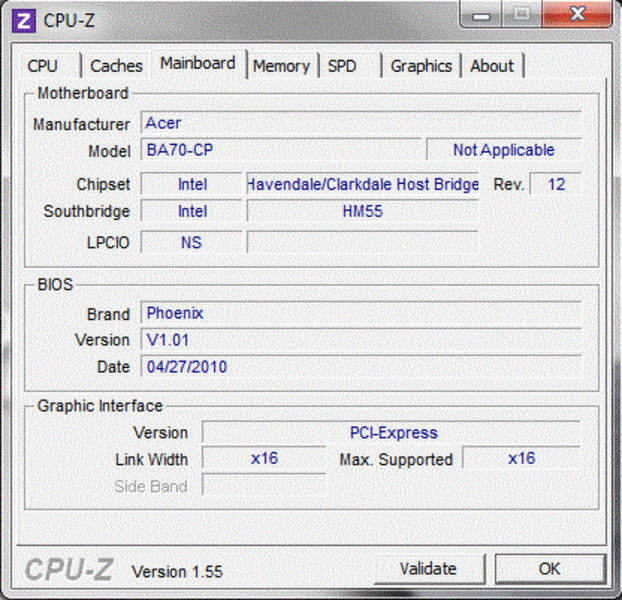Click the Version 1.55 text

(177, 572)
